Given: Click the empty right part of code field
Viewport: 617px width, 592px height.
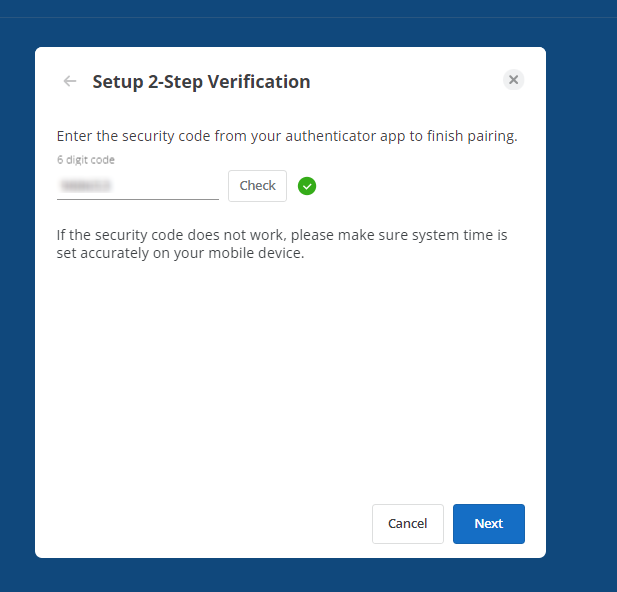Looking at the screenshot, I should pyautogui.click(x=167, y=185).
